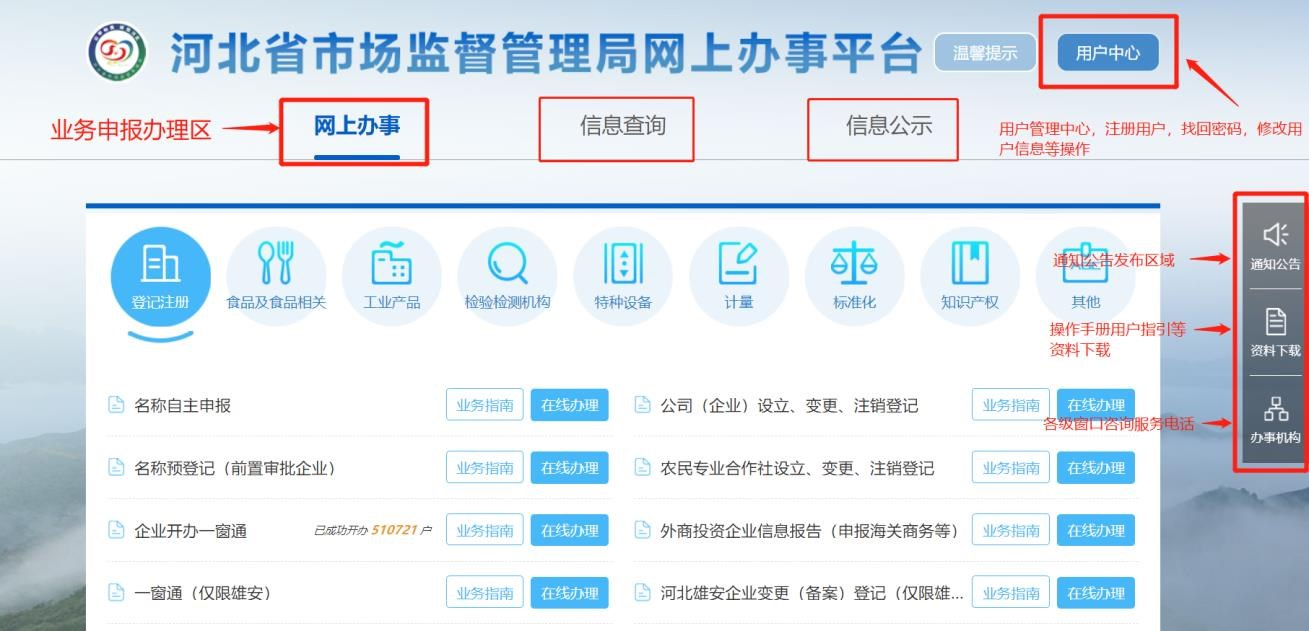Open 公司（企业）设立、变更、注销登记 service
Image resolution: width=1309 pixels, height=631 pixels.
pyautogui.click(x=790, y=406)
